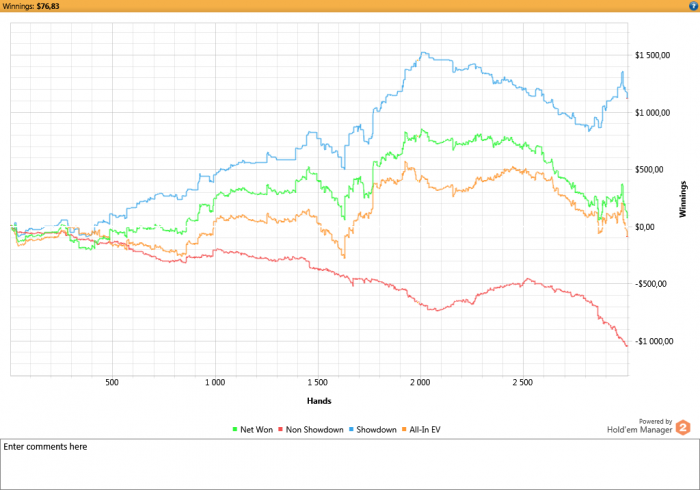
Task: Click the -$500,00 axis label
Action: (x=650, y=284)
